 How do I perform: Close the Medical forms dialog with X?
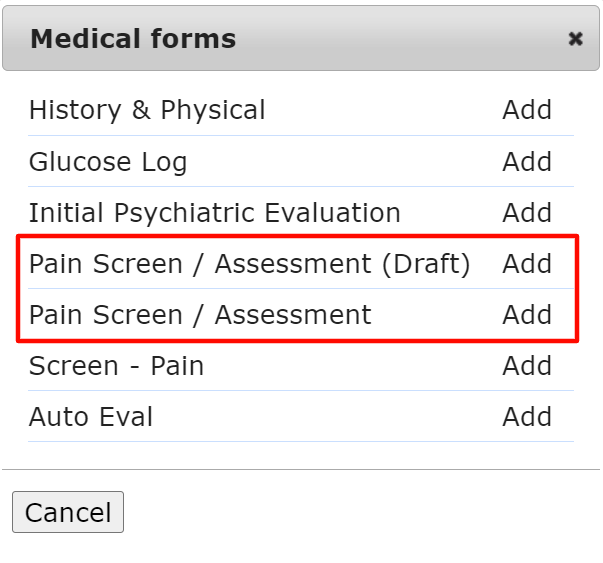pos(575,39)
